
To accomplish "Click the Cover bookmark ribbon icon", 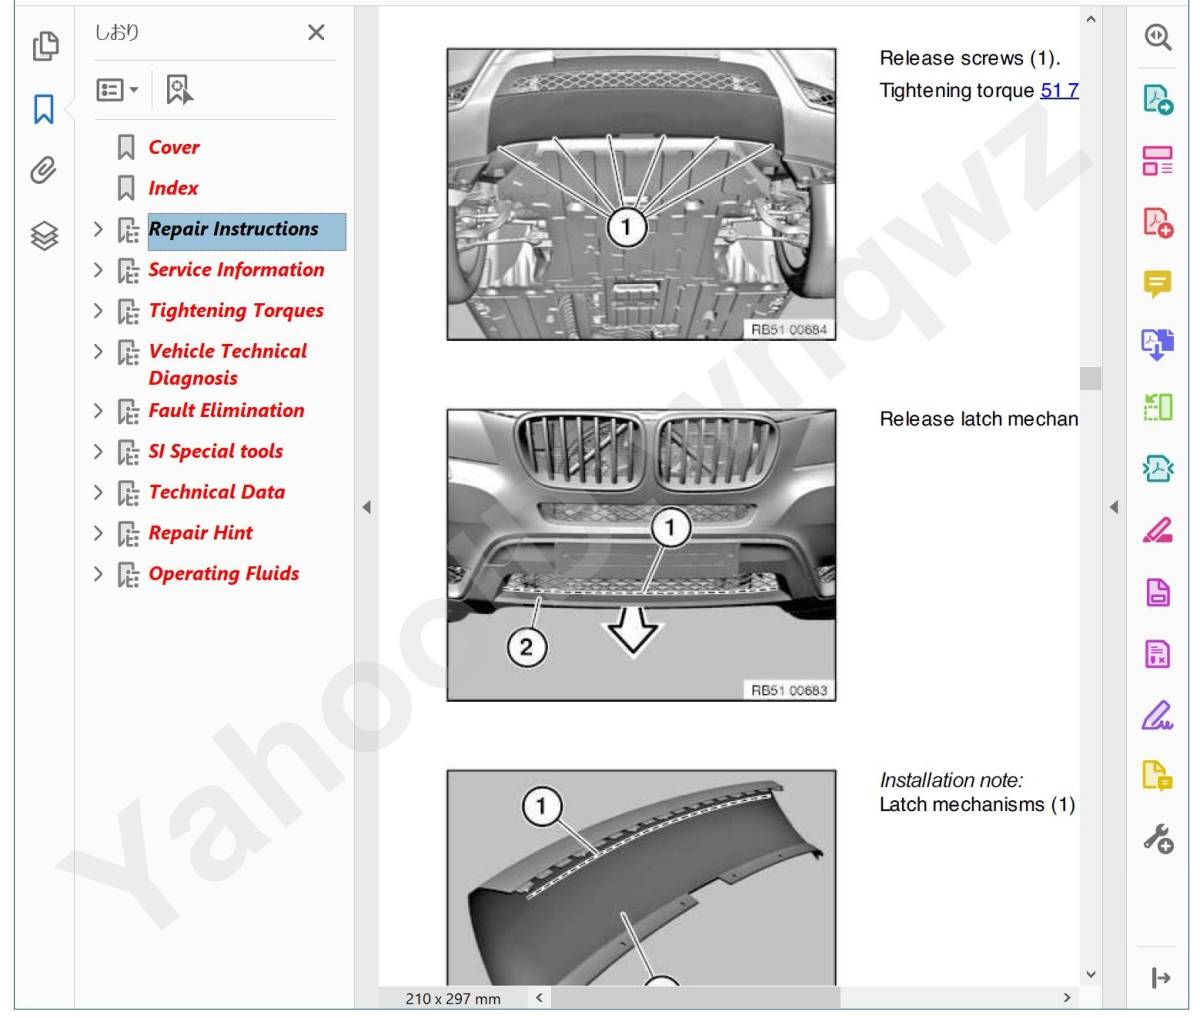I will point(126,147).
